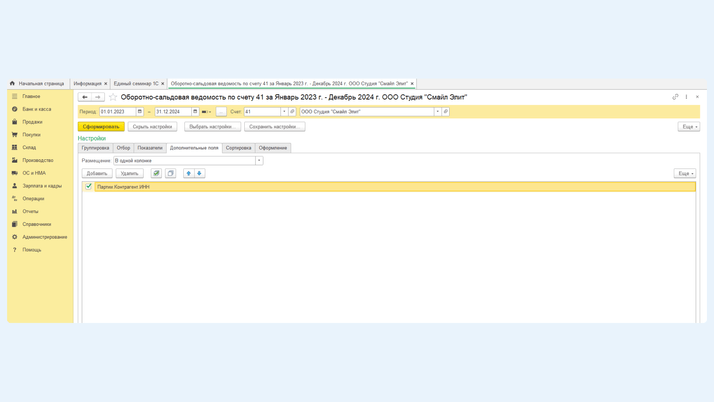Move selected field down with arrow
714x402 pixels.
pyautogui.click(x=199, y=173)
